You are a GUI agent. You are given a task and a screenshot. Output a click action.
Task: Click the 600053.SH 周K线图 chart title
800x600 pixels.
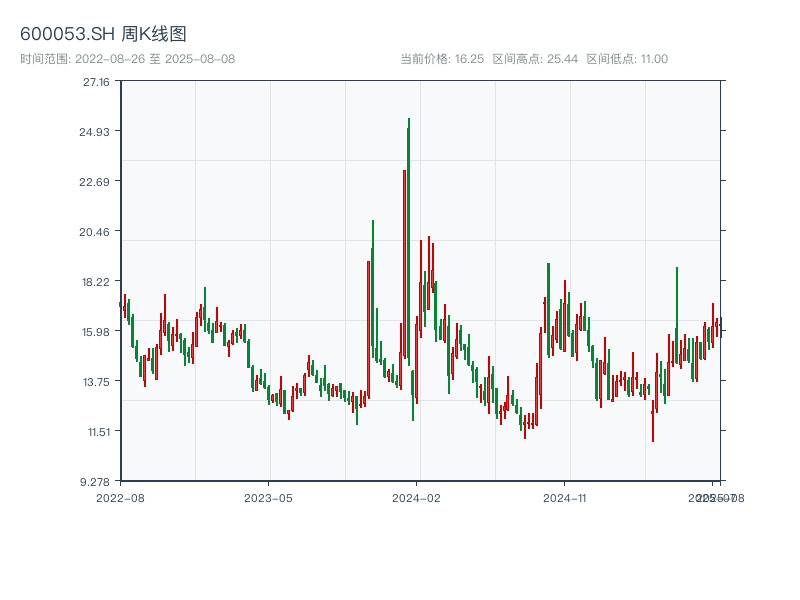103,34
